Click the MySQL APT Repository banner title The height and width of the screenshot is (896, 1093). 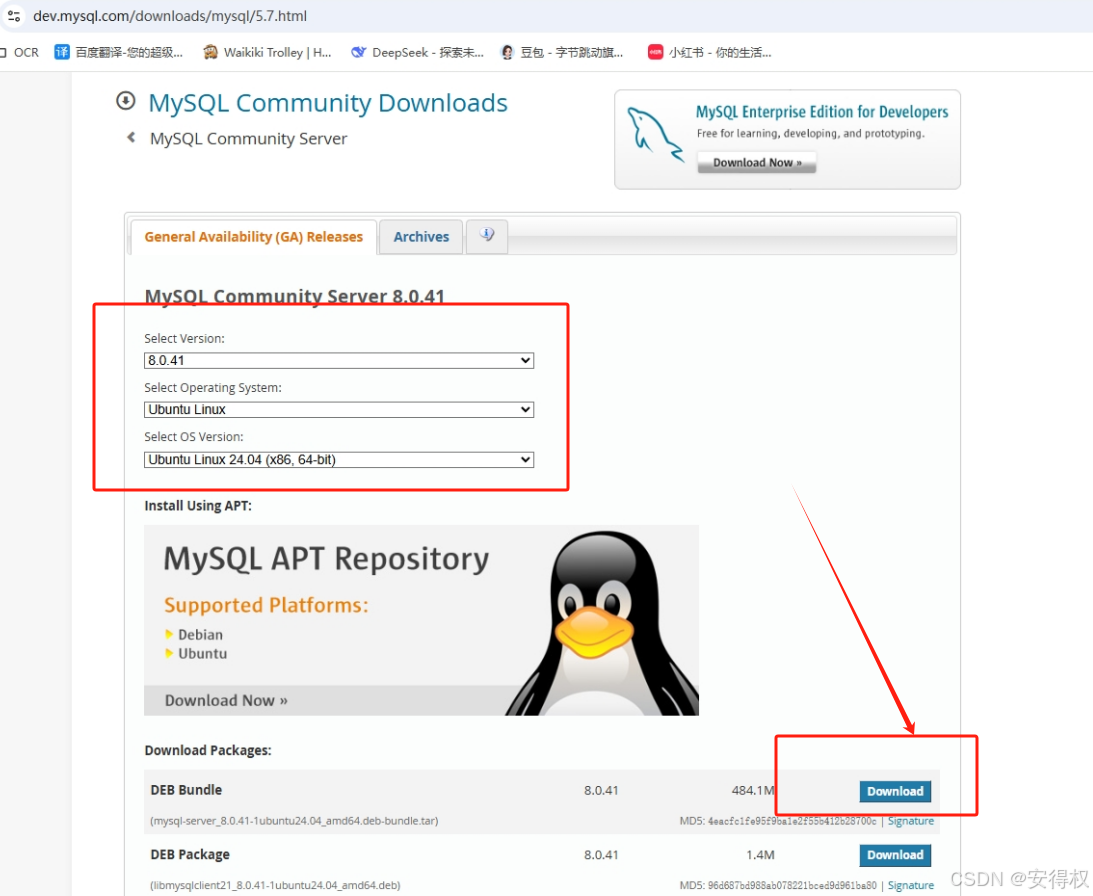pos(326,559)
